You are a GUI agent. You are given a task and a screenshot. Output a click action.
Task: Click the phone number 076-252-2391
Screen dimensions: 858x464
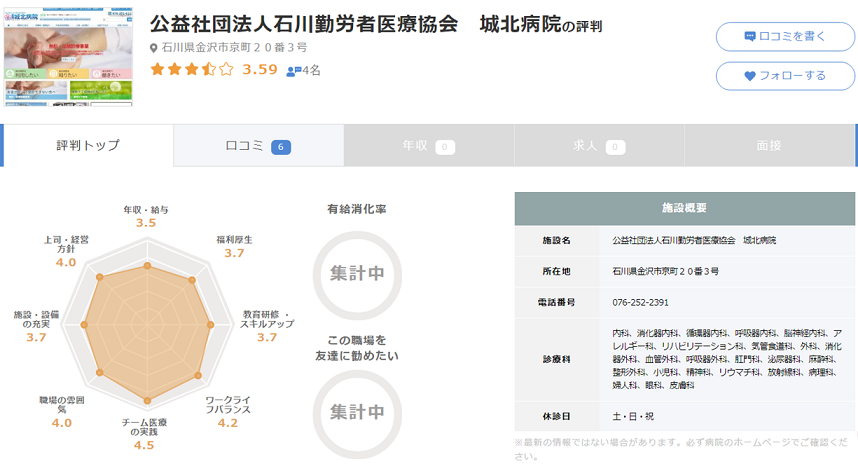pyautogui.click(x=640, y=301)
